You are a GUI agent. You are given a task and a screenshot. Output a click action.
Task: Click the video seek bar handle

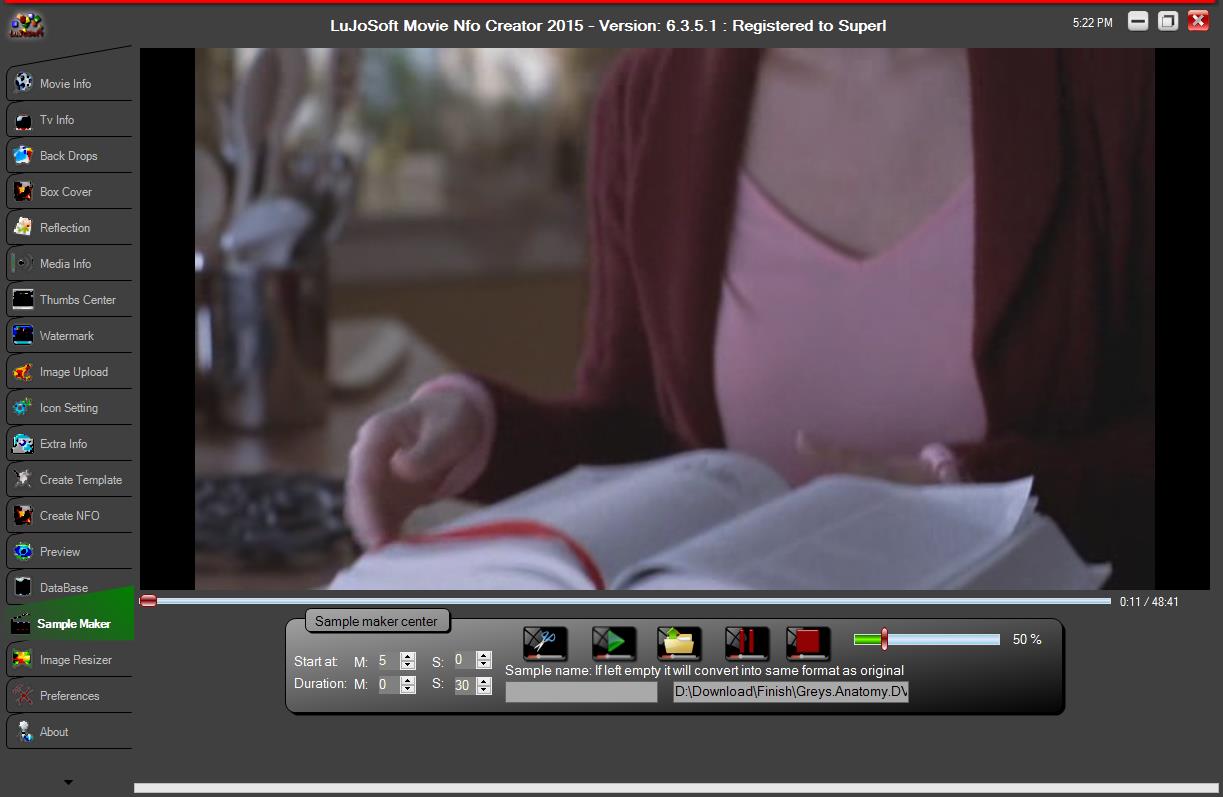148,601
